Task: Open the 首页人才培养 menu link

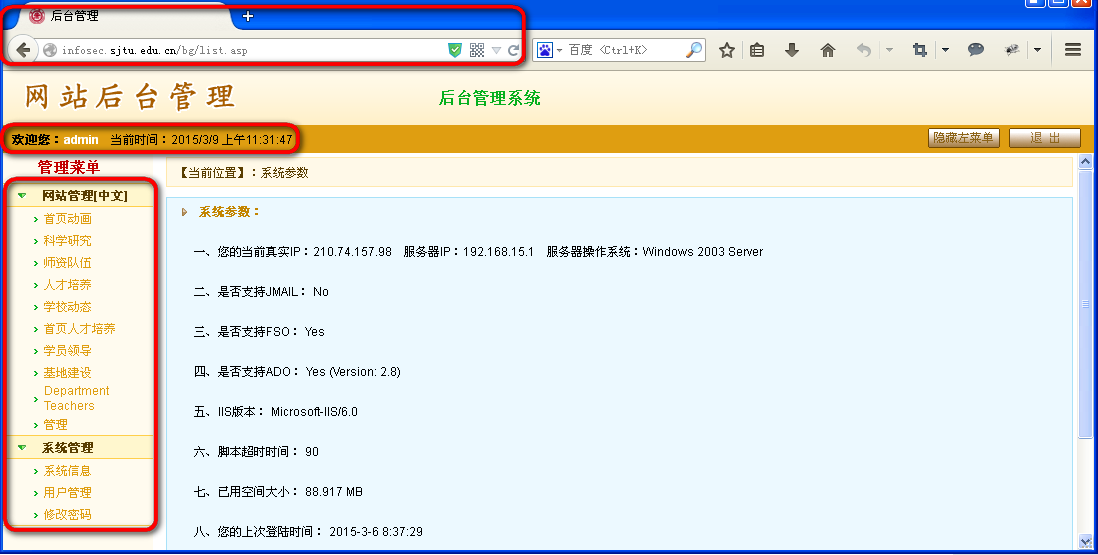Action: pos(79,328)
